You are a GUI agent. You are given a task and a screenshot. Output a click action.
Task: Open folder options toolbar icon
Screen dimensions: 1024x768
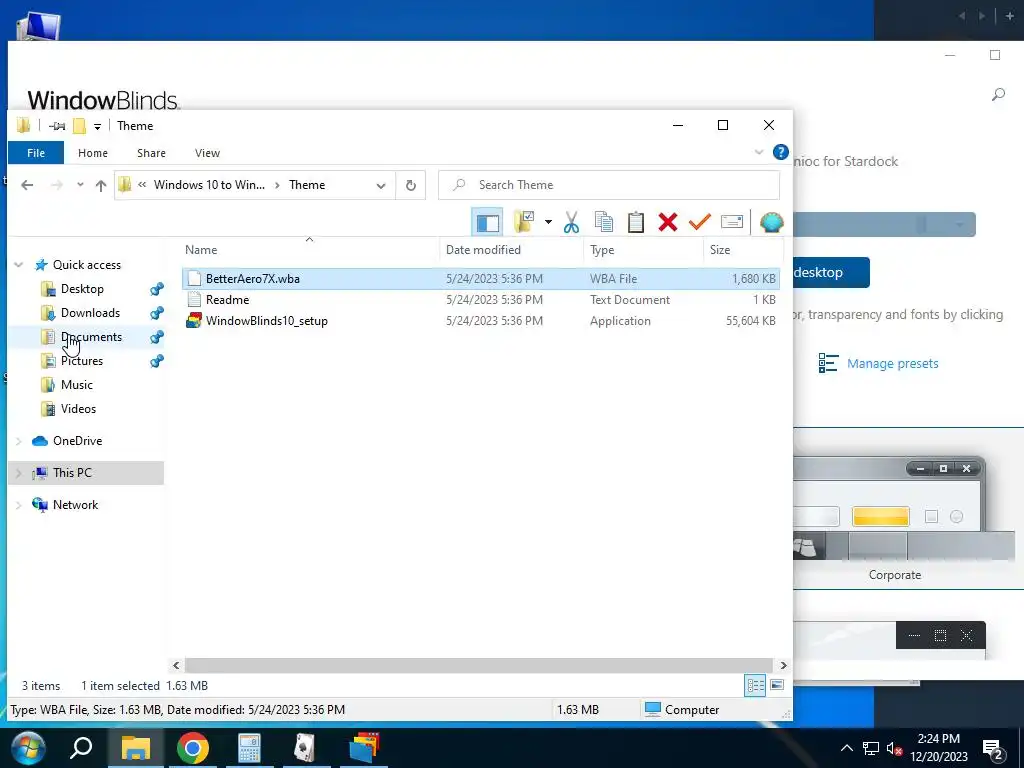click(x=524, y=223)
